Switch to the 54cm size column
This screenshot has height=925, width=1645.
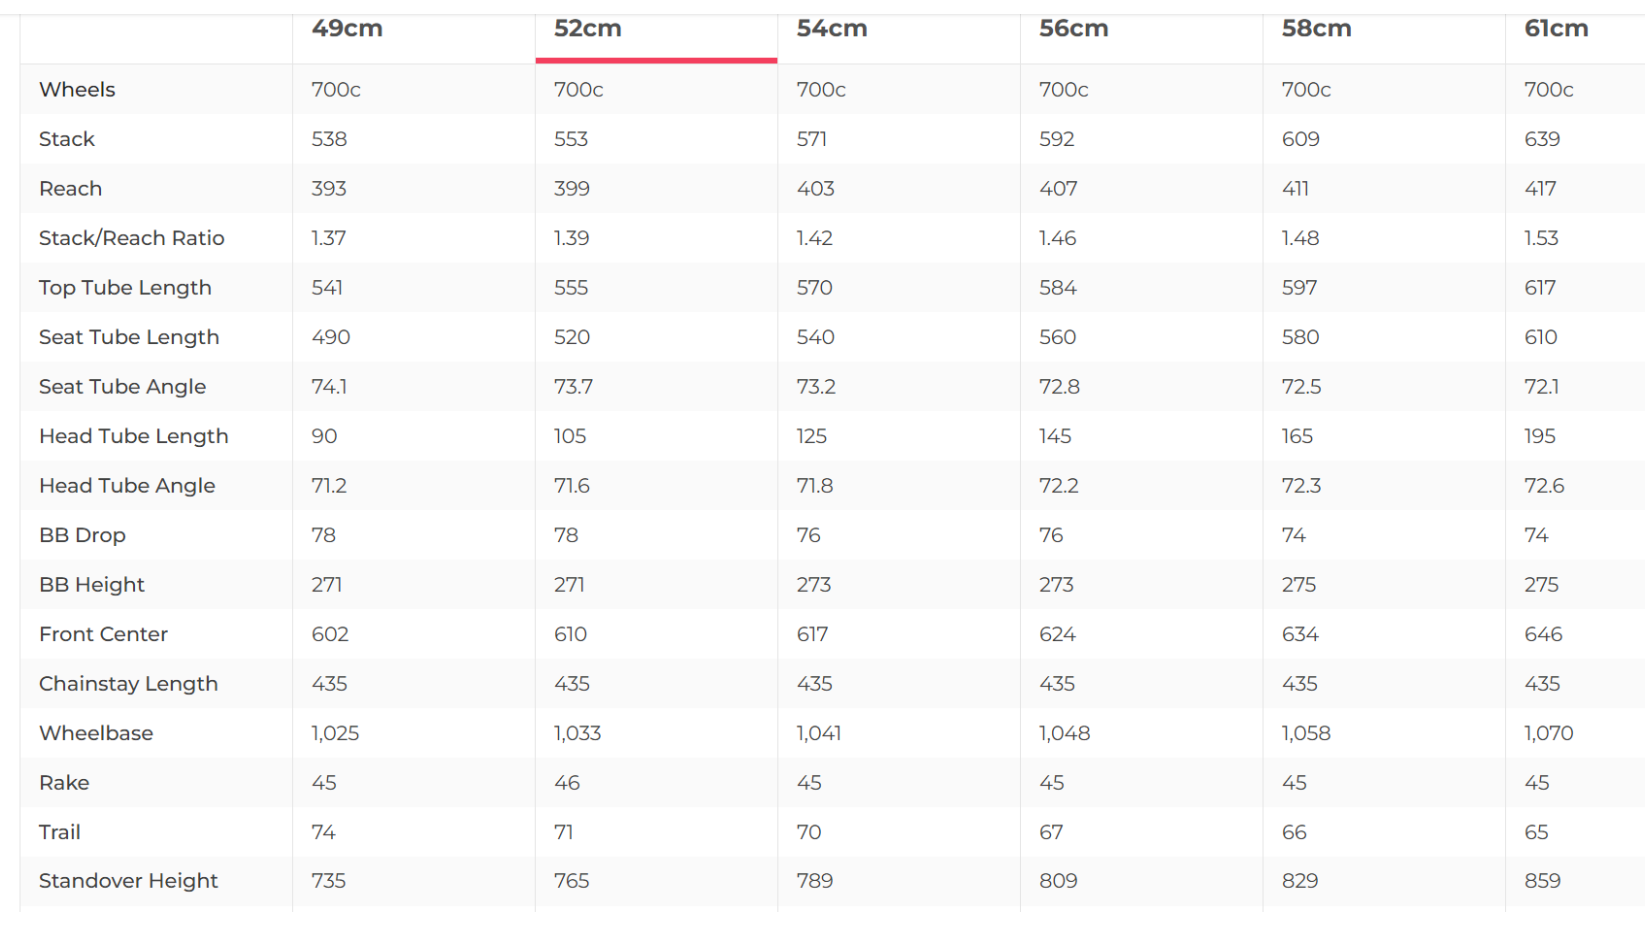click(x=832, y=28)
